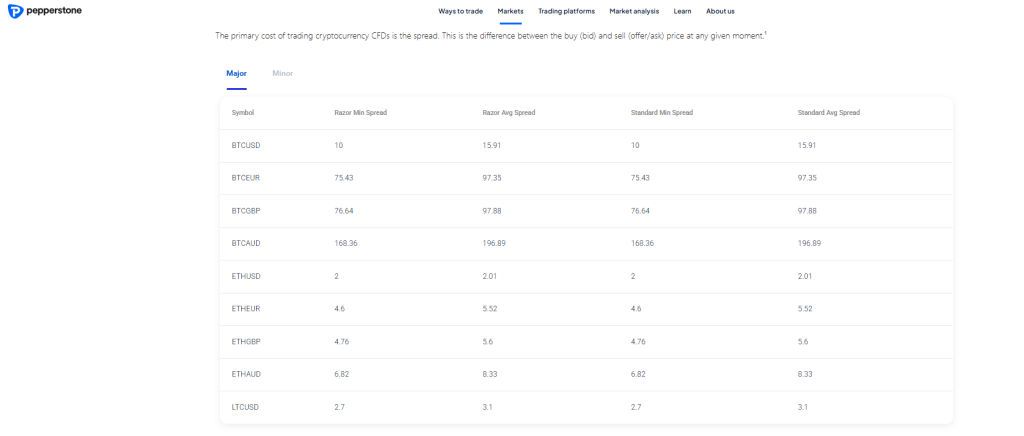The height and width of the screenshot is (436, 1024).
Task: Open the Learn menu
Action: 682,11
